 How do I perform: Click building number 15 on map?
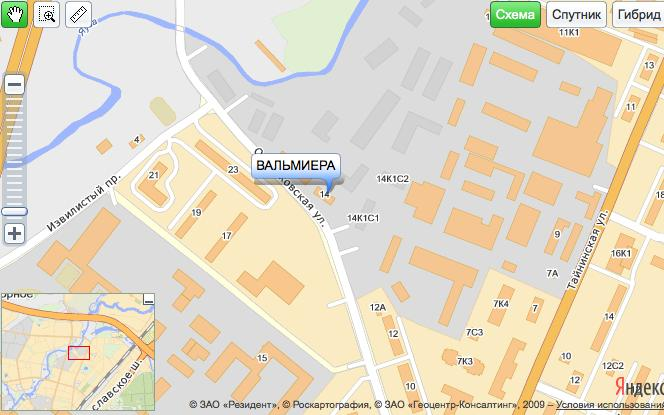262,358
